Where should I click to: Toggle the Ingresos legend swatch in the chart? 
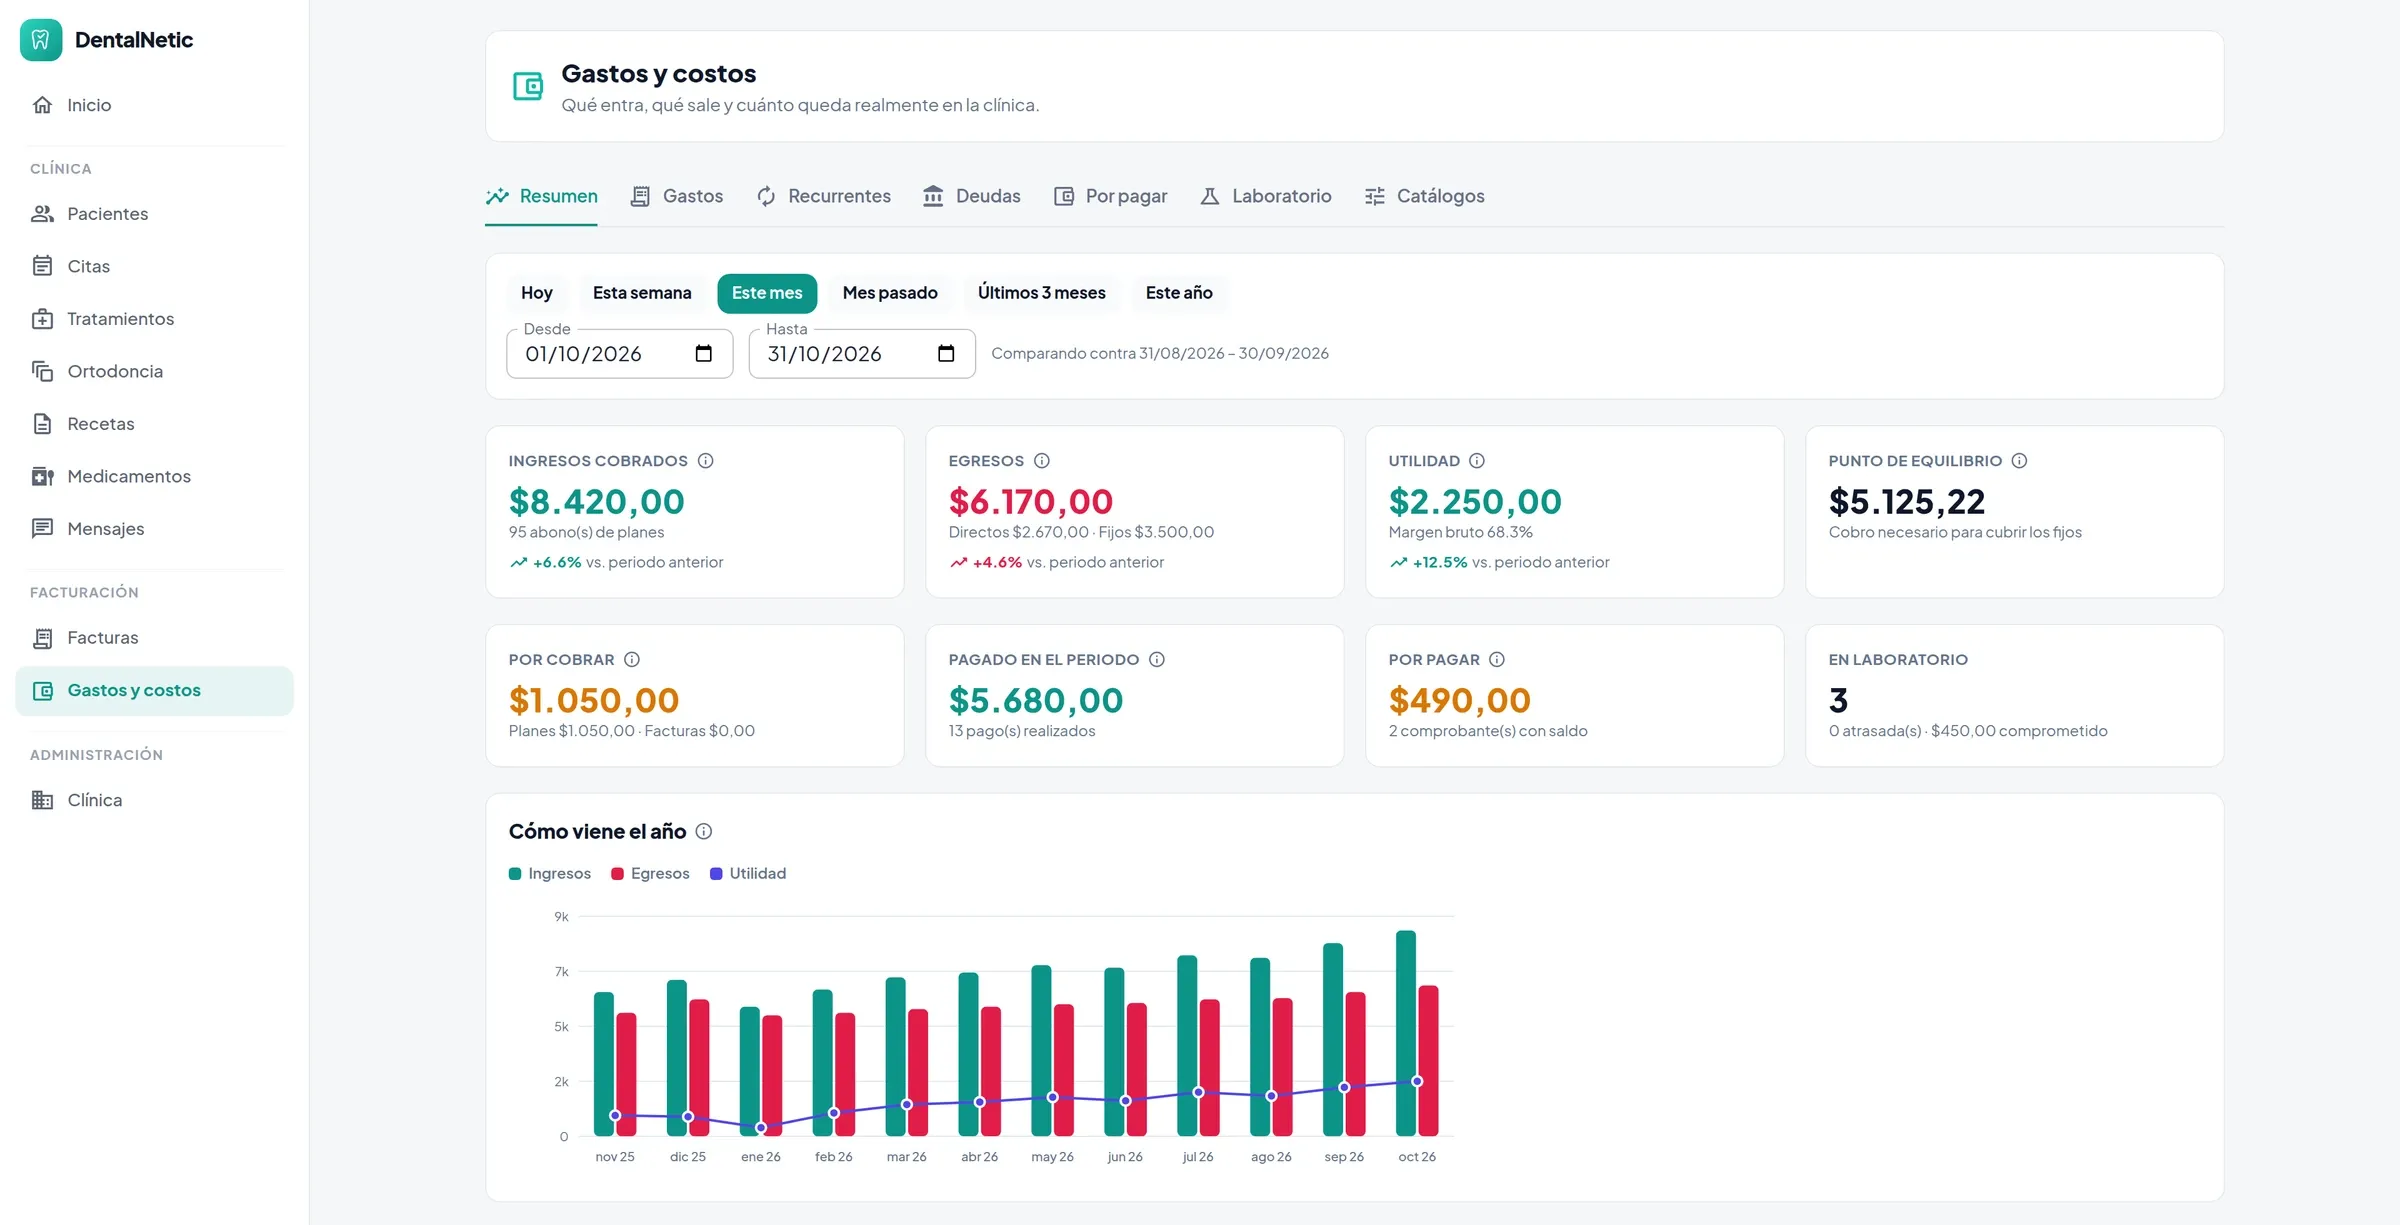pyautogui.click(x=515, y=874)
